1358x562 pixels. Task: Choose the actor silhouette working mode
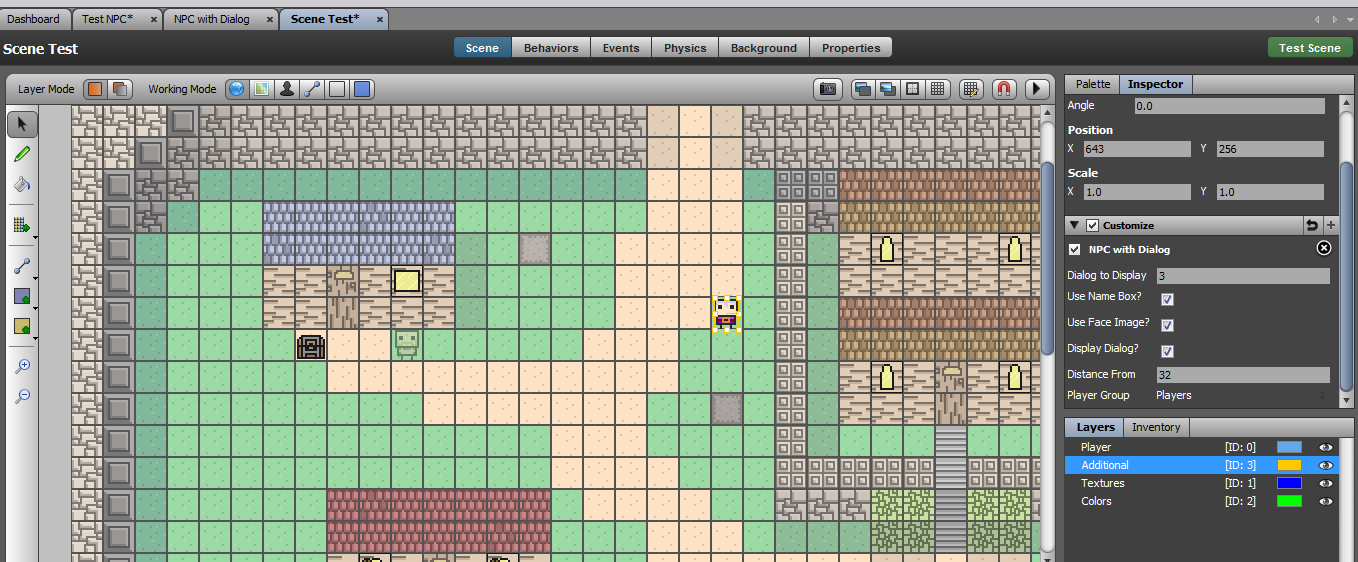(286, 89)
